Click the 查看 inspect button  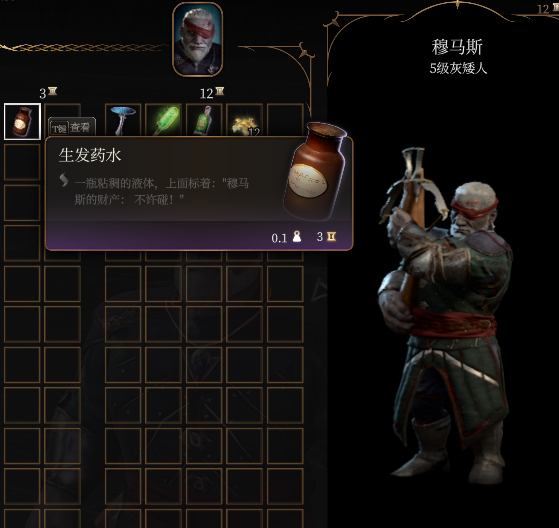coord(72,127)
